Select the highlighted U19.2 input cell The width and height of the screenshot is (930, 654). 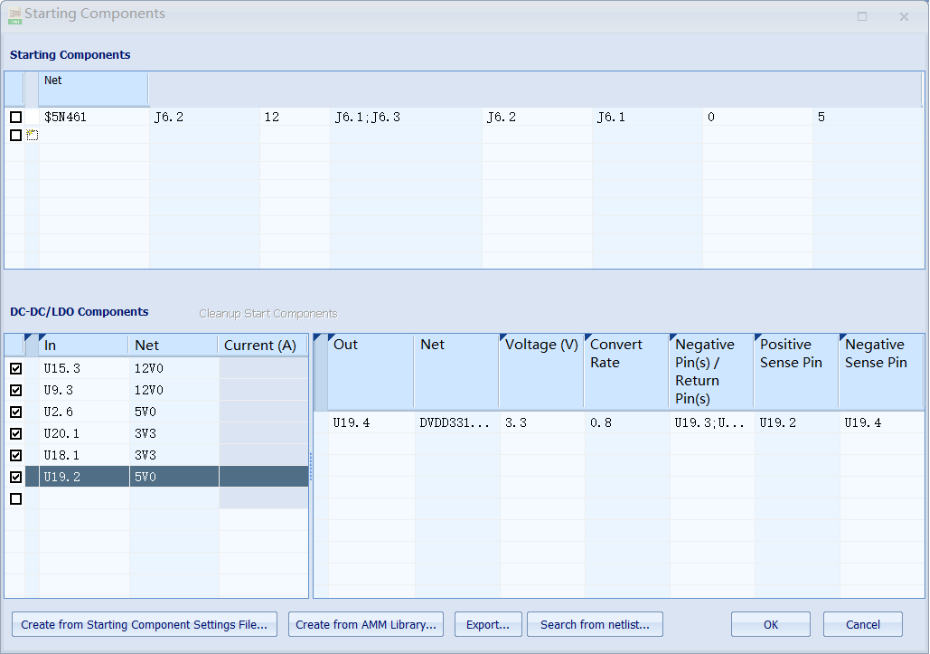click(84, 477)
